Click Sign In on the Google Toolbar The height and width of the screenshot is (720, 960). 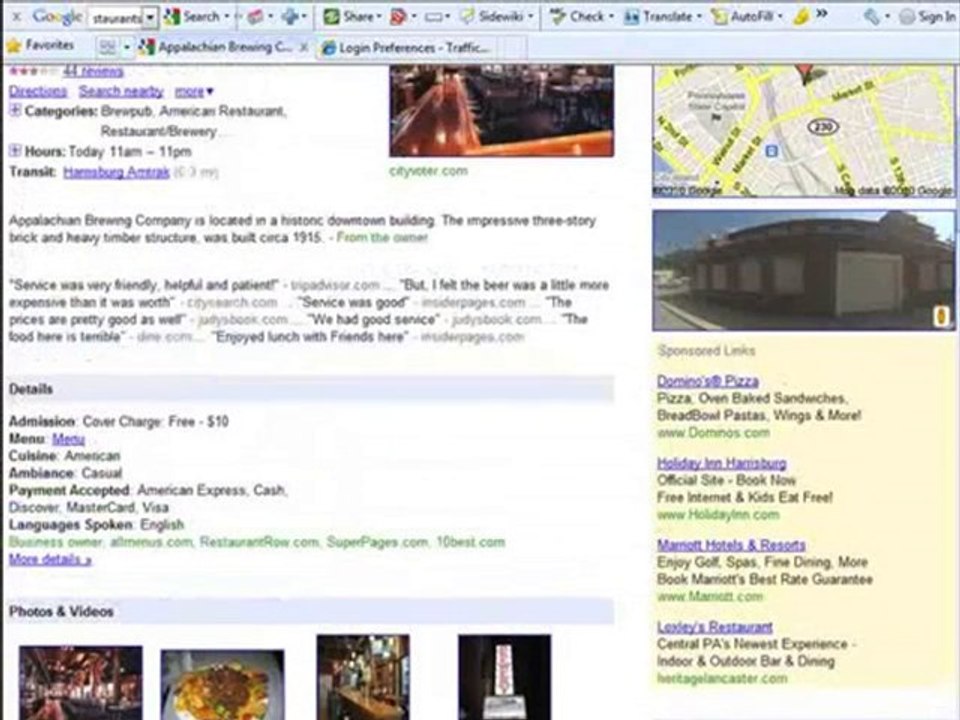click(x=927, y=17)
